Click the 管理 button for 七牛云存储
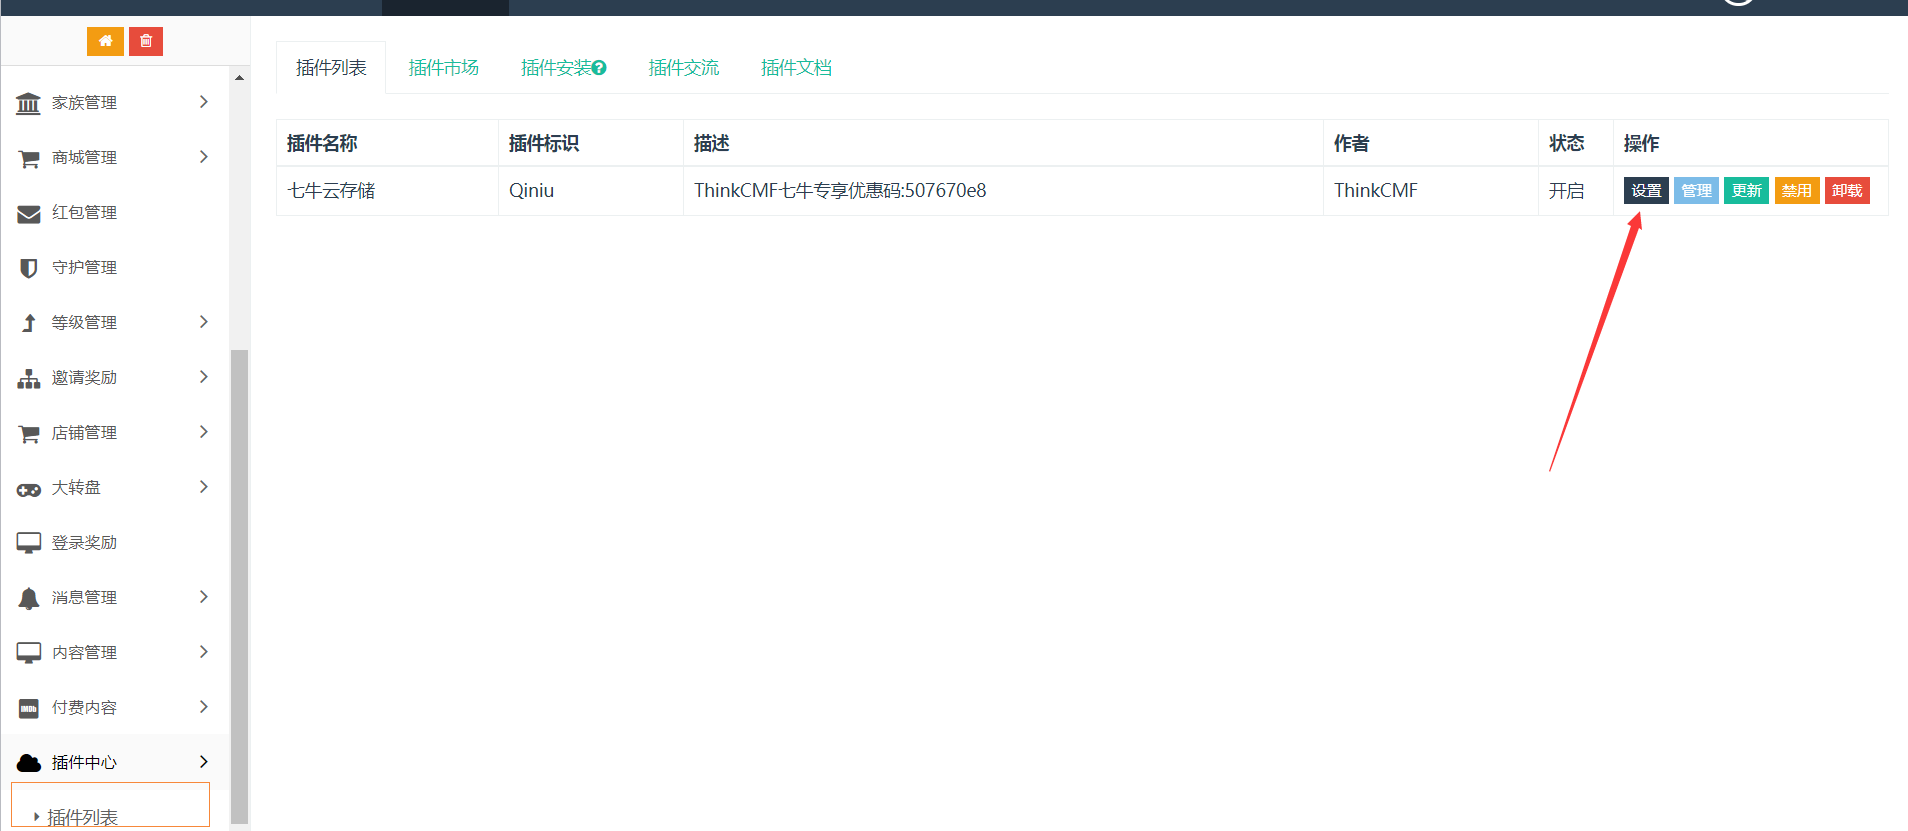 point(1696,191)
